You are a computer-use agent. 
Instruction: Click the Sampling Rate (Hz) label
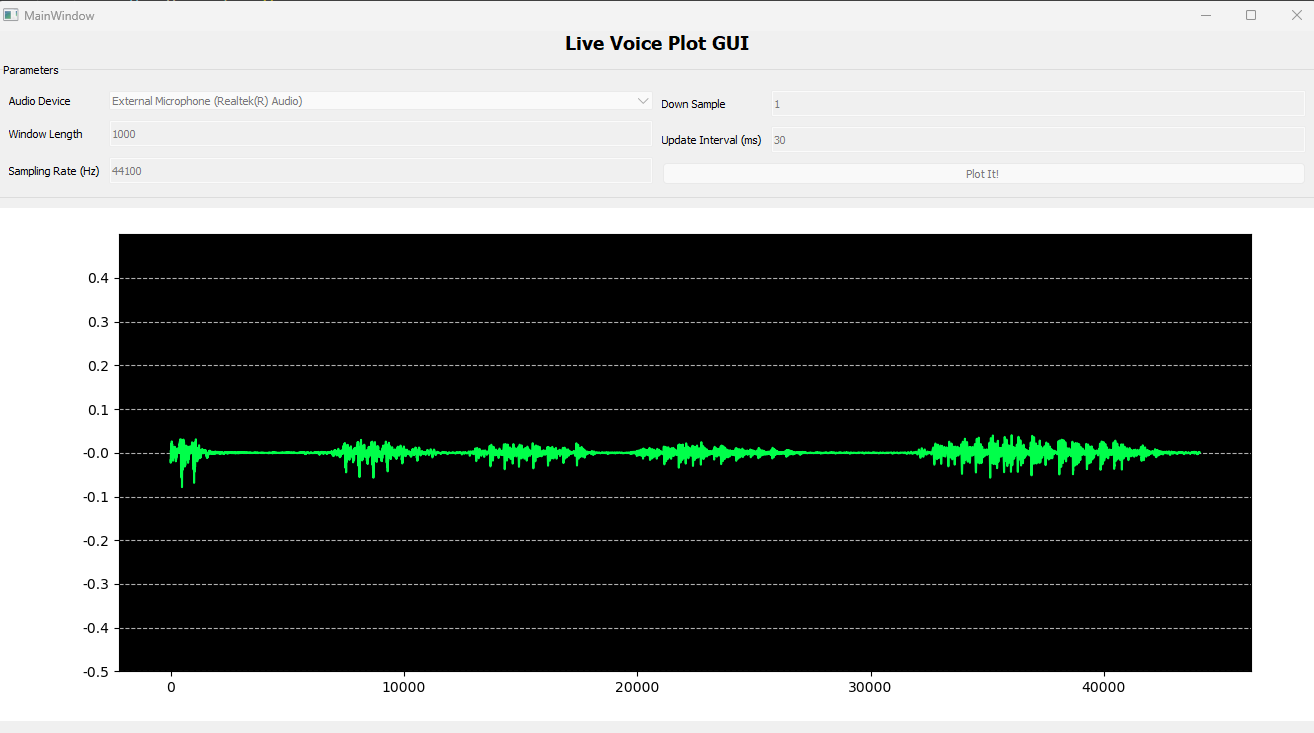54,171
